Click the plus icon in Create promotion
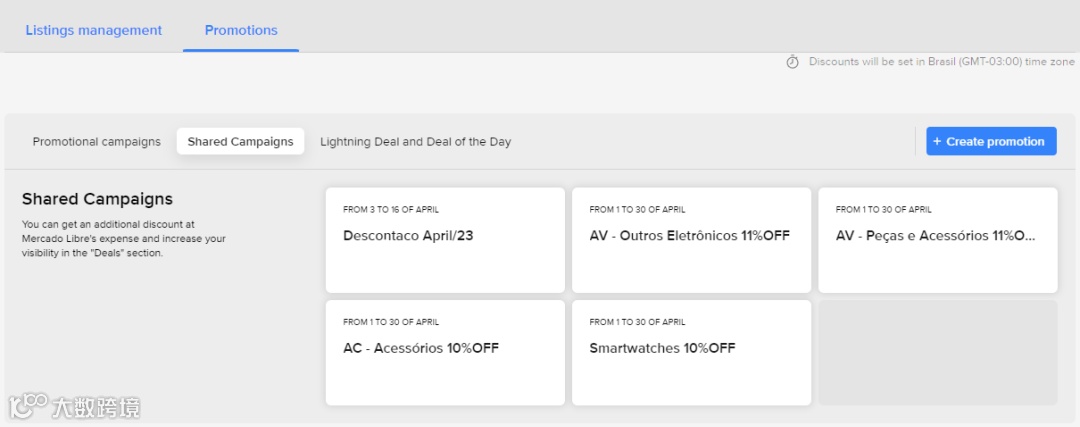The image size is (1080, 427). tap(937, 142)
